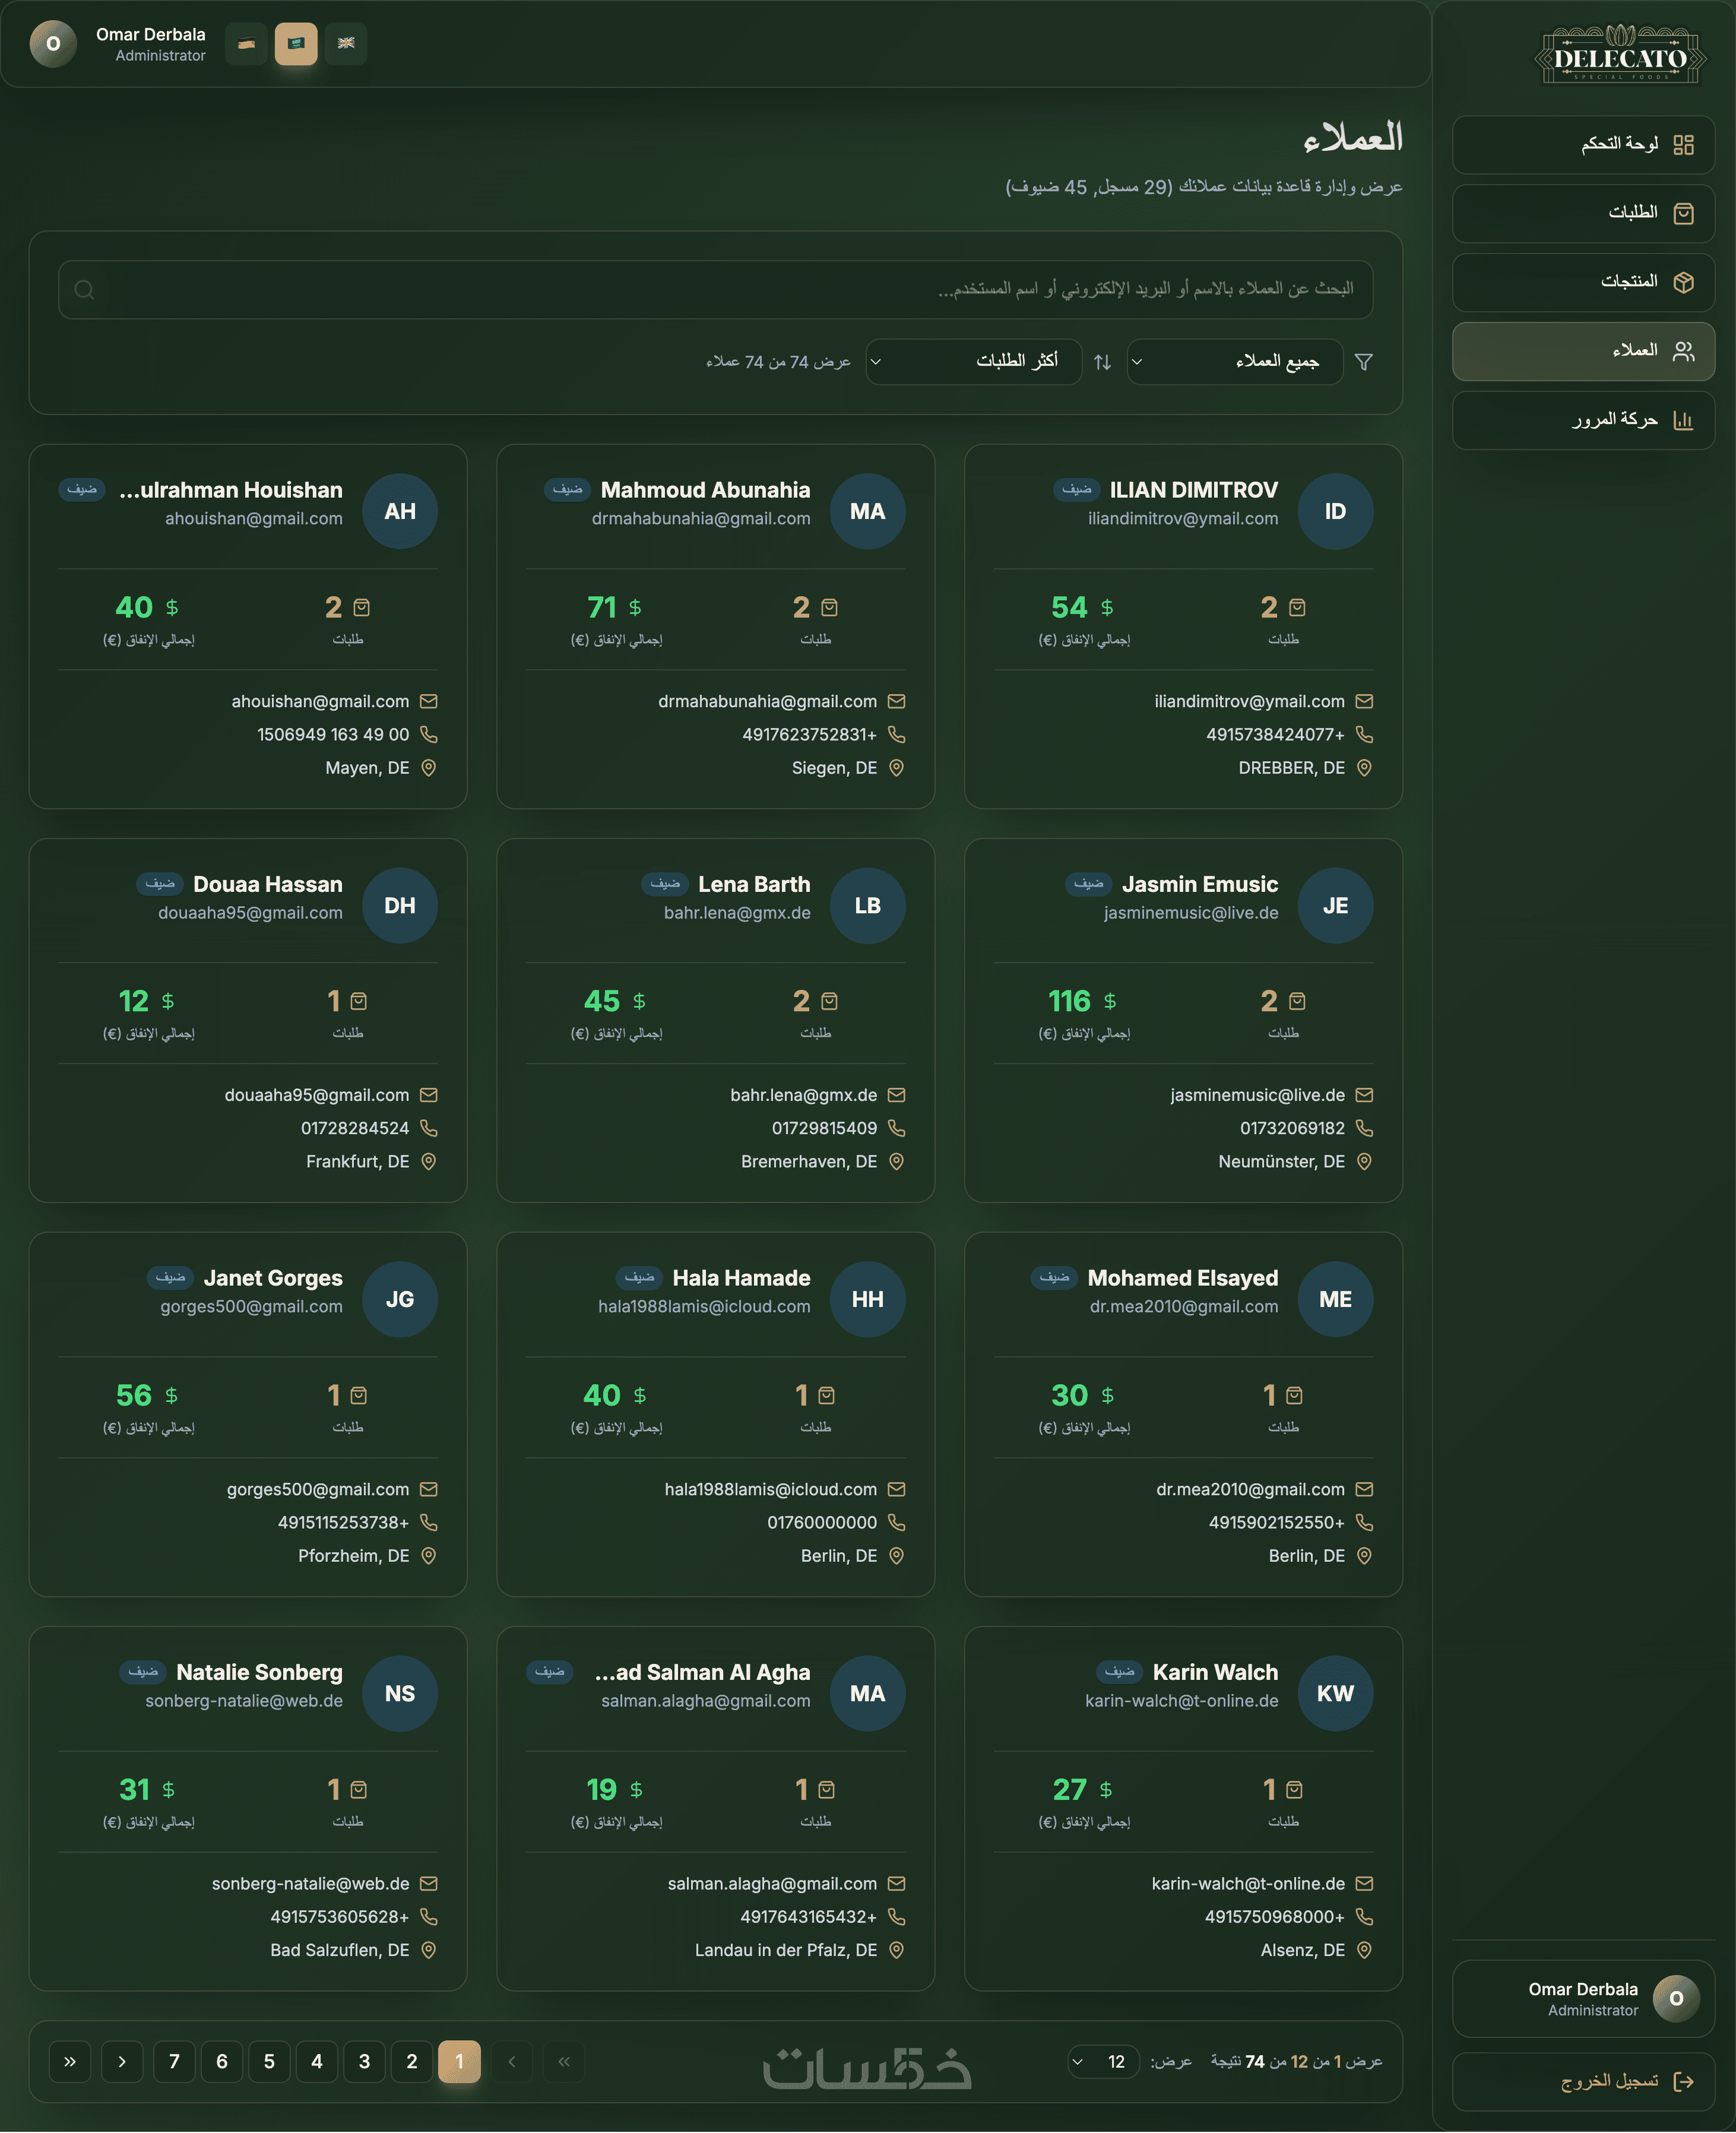Select the Saudi Arabia flag language button
1736x2133 pixels.
click(x=296, y=44)
